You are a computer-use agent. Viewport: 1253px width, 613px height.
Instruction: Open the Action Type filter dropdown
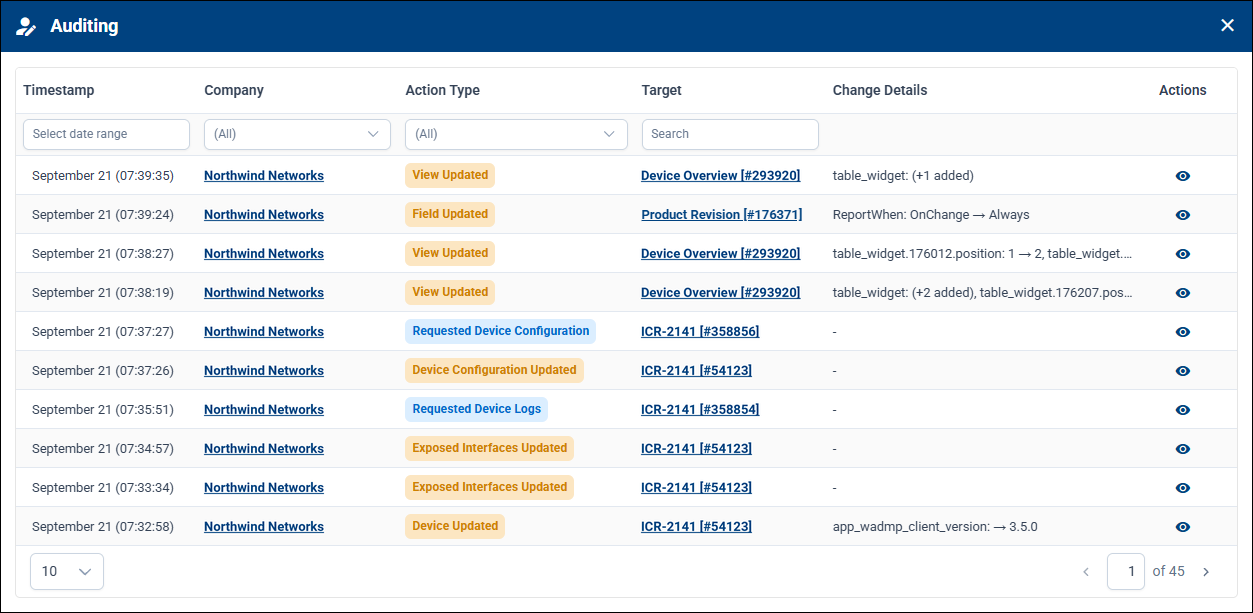click(516, 134)
